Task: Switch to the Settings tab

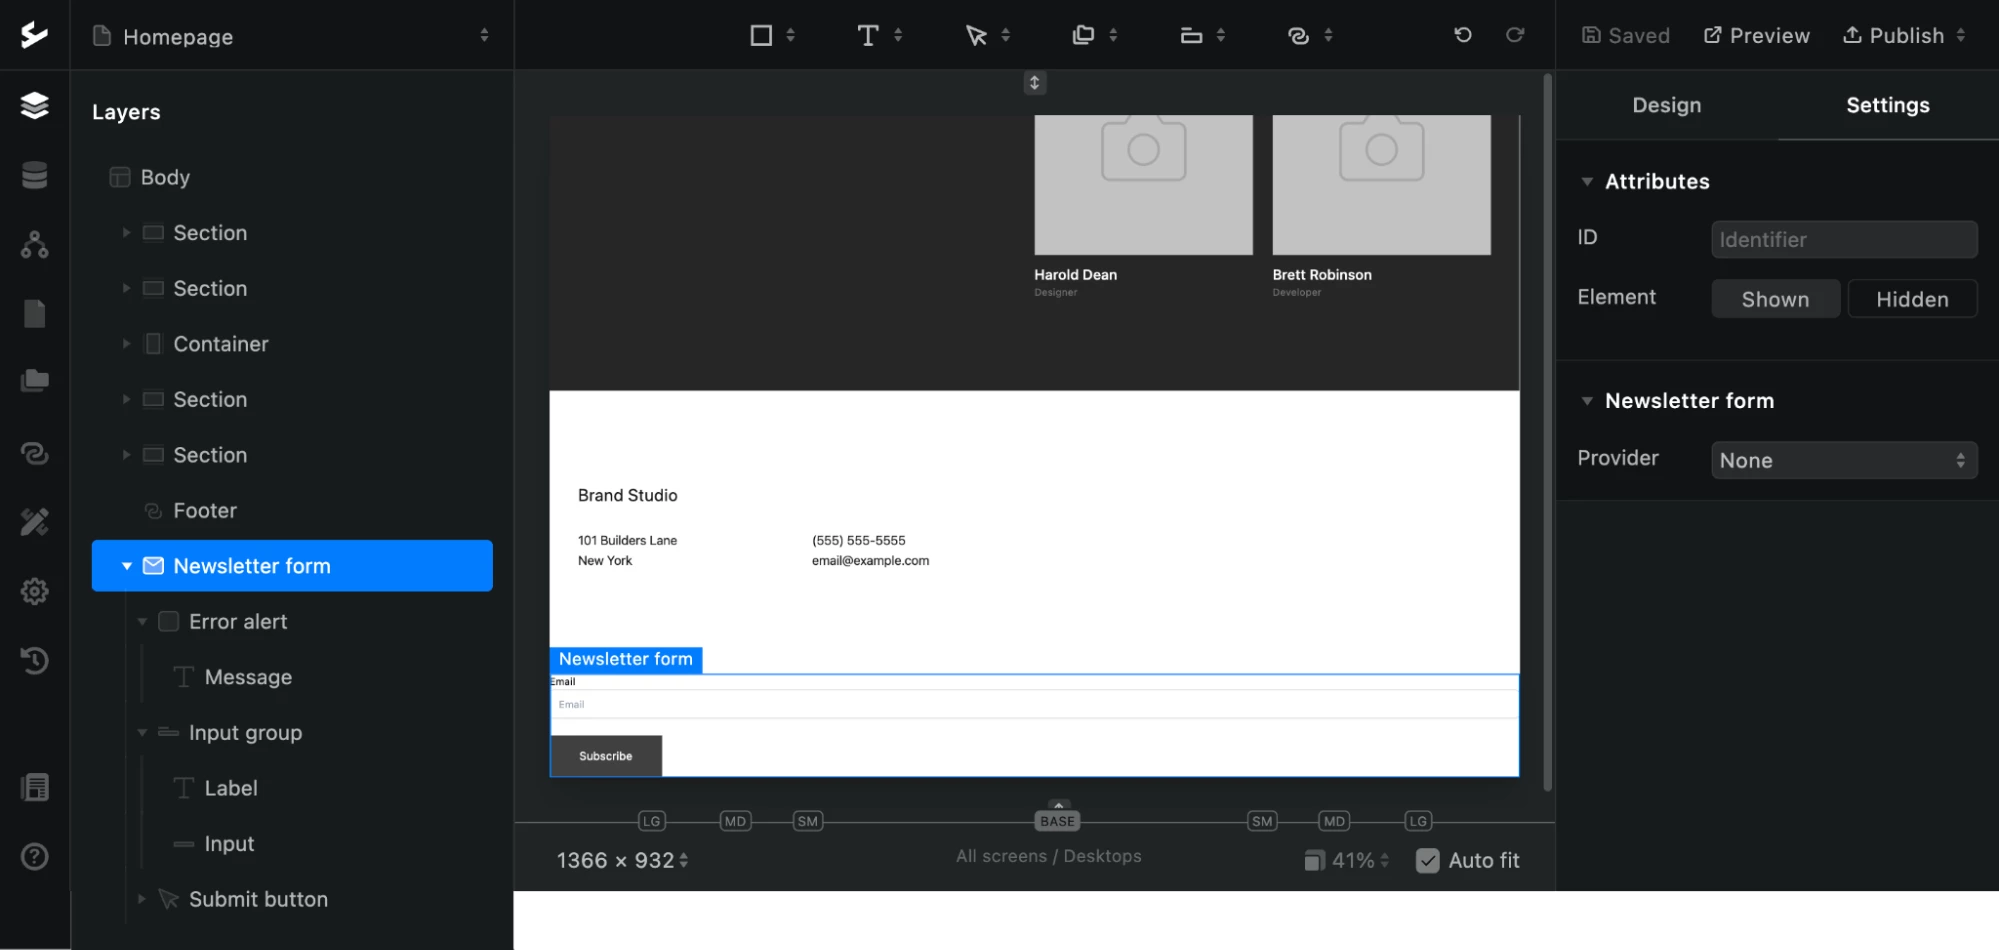Action: (x=1887, y=105)
